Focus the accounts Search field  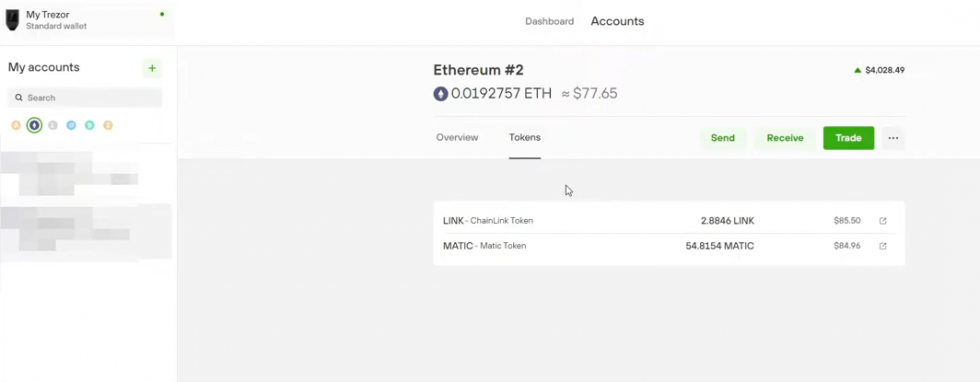(85, 98)
